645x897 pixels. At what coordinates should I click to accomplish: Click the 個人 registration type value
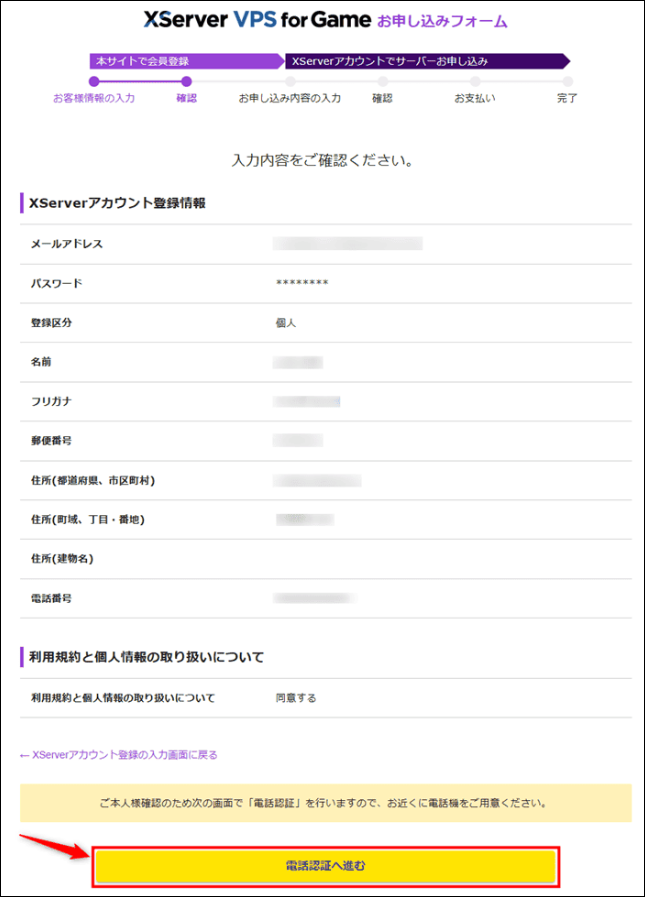[286, 323]
